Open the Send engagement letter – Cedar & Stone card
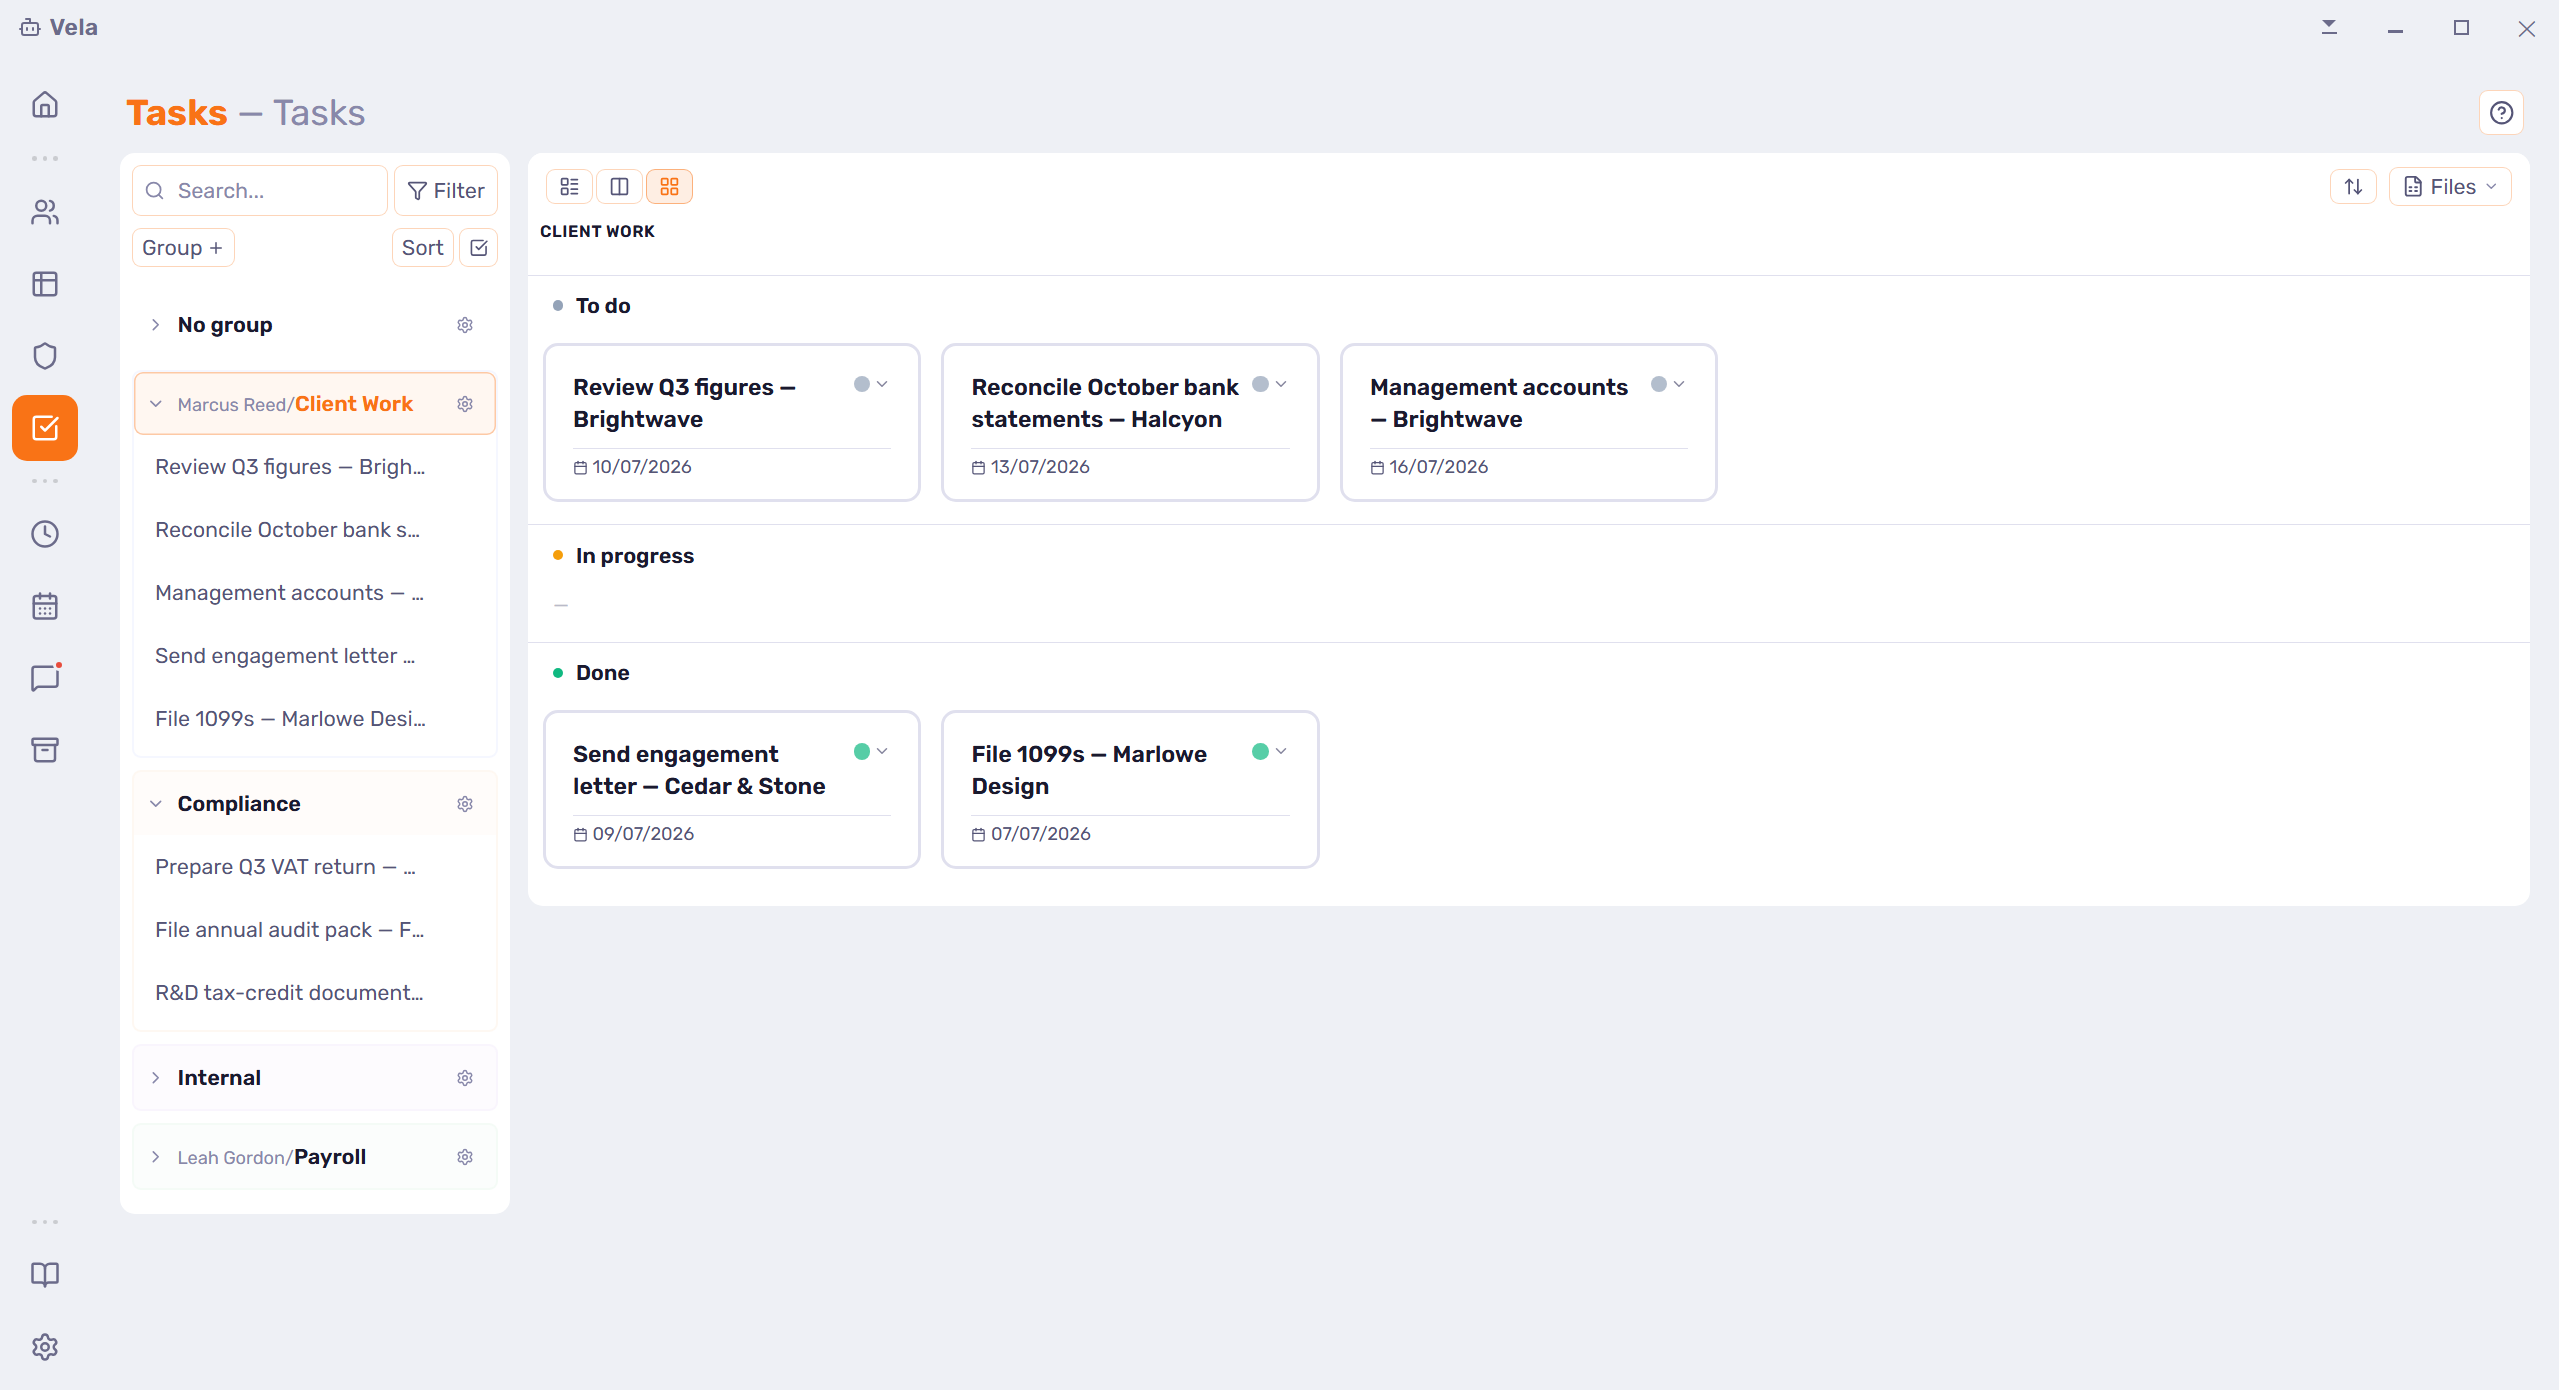Screen dimensions: 2559x1390 732,789
